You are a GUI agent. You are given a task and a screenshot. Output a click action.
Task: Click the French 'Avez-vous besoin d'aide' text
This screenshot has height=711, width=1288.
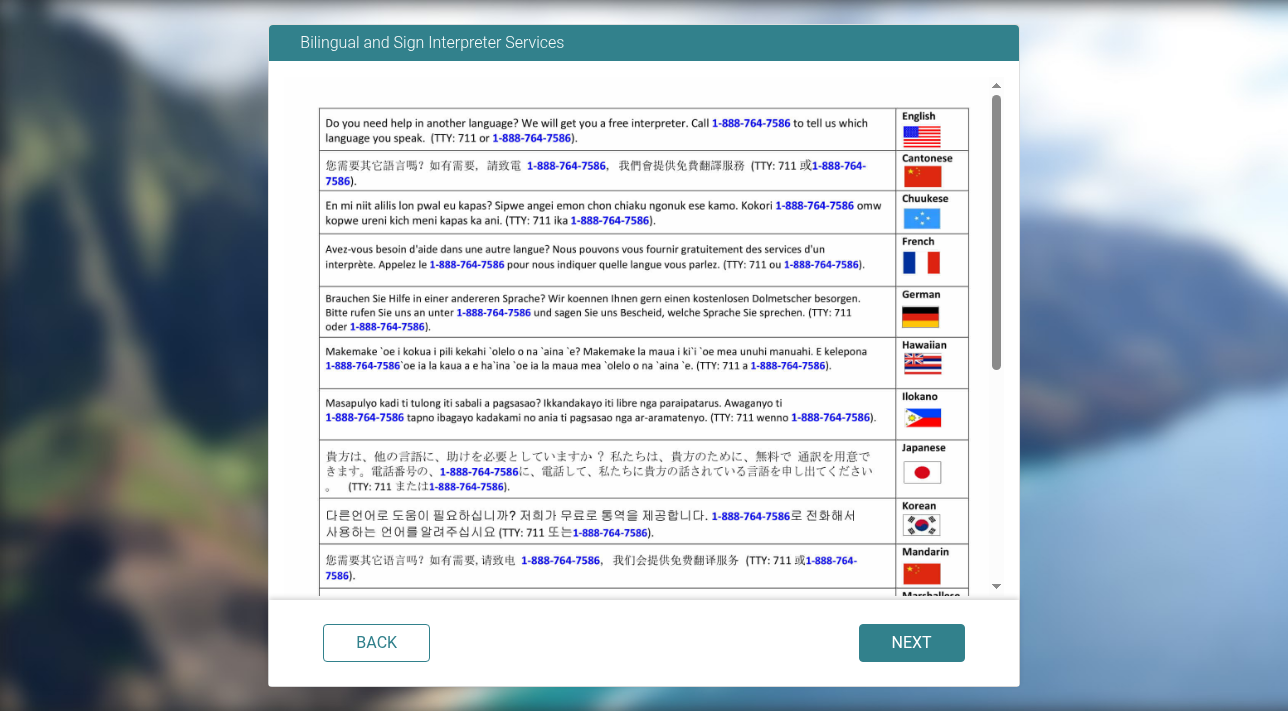(x=594, y=257)
